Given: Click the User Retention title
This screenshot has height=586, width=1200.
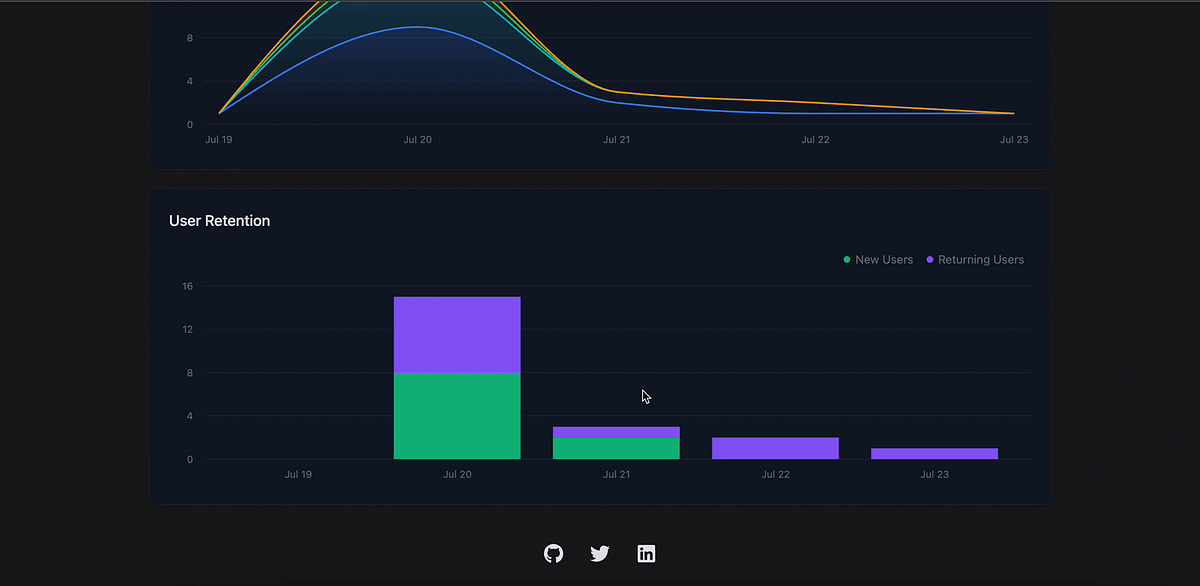Looking at the screenshot, I should (x=219, y=220).
